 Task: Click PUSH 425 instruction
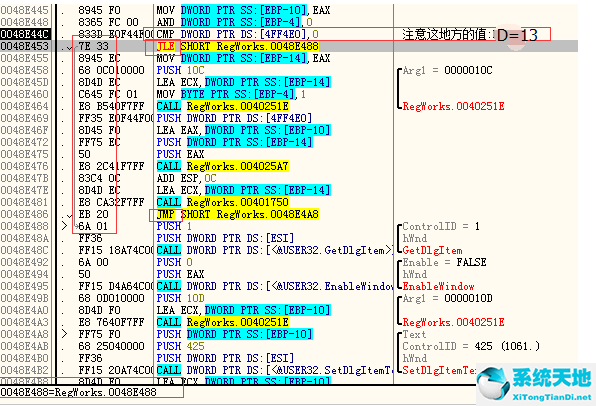coord(181,346)
